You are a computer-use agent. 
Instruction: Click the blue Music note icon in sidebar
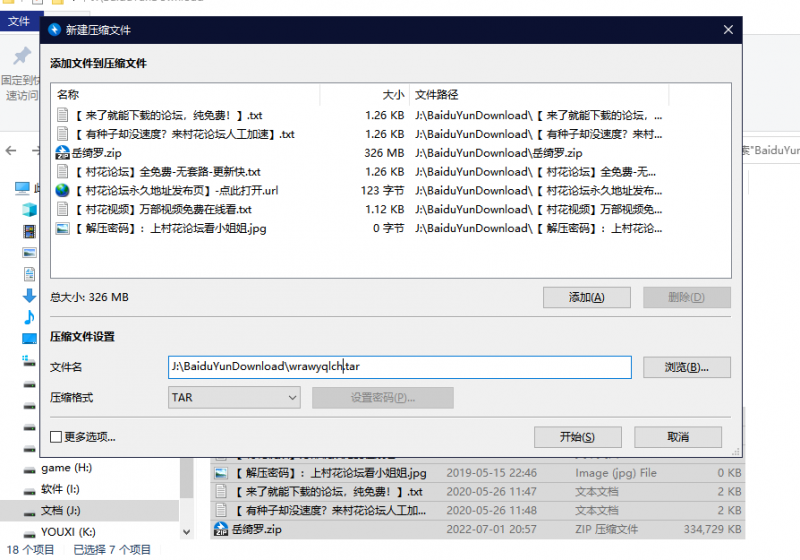click(29, 317)
